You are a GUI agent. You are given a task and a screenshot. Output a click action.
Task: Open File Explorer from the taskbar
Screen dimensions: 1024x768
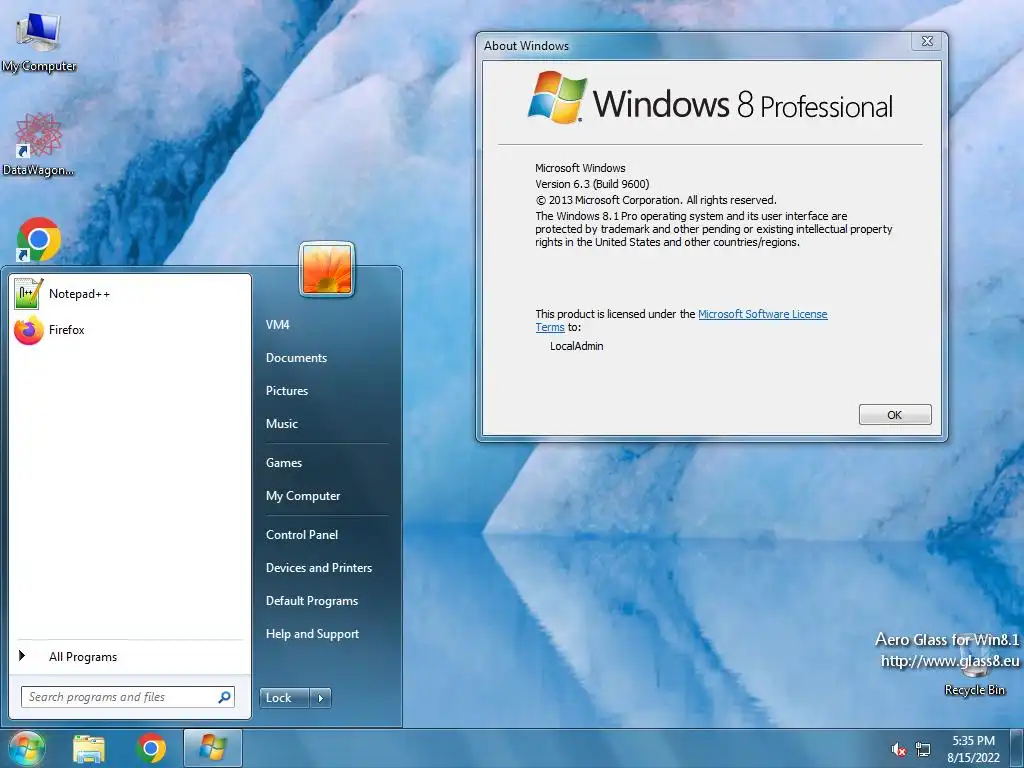(x=89, y=748)
